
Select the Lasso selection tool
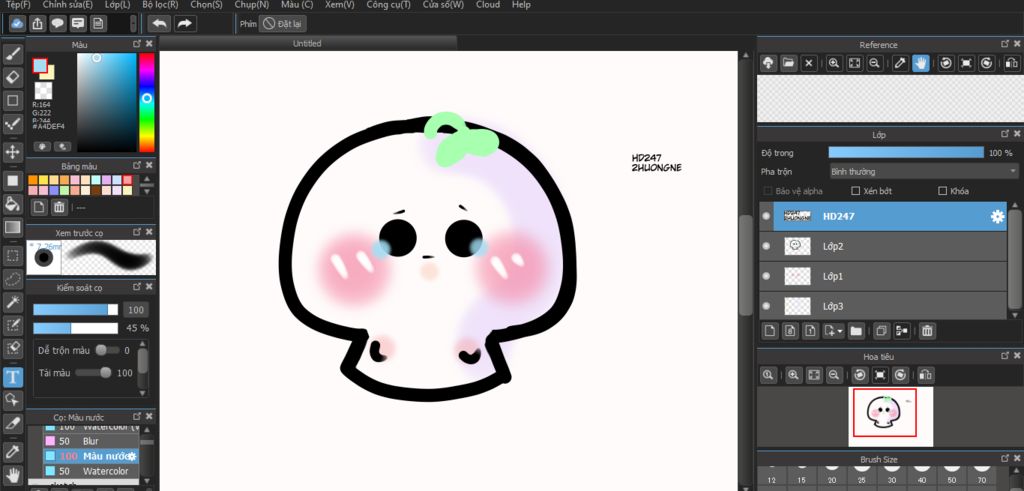point(12,279)
